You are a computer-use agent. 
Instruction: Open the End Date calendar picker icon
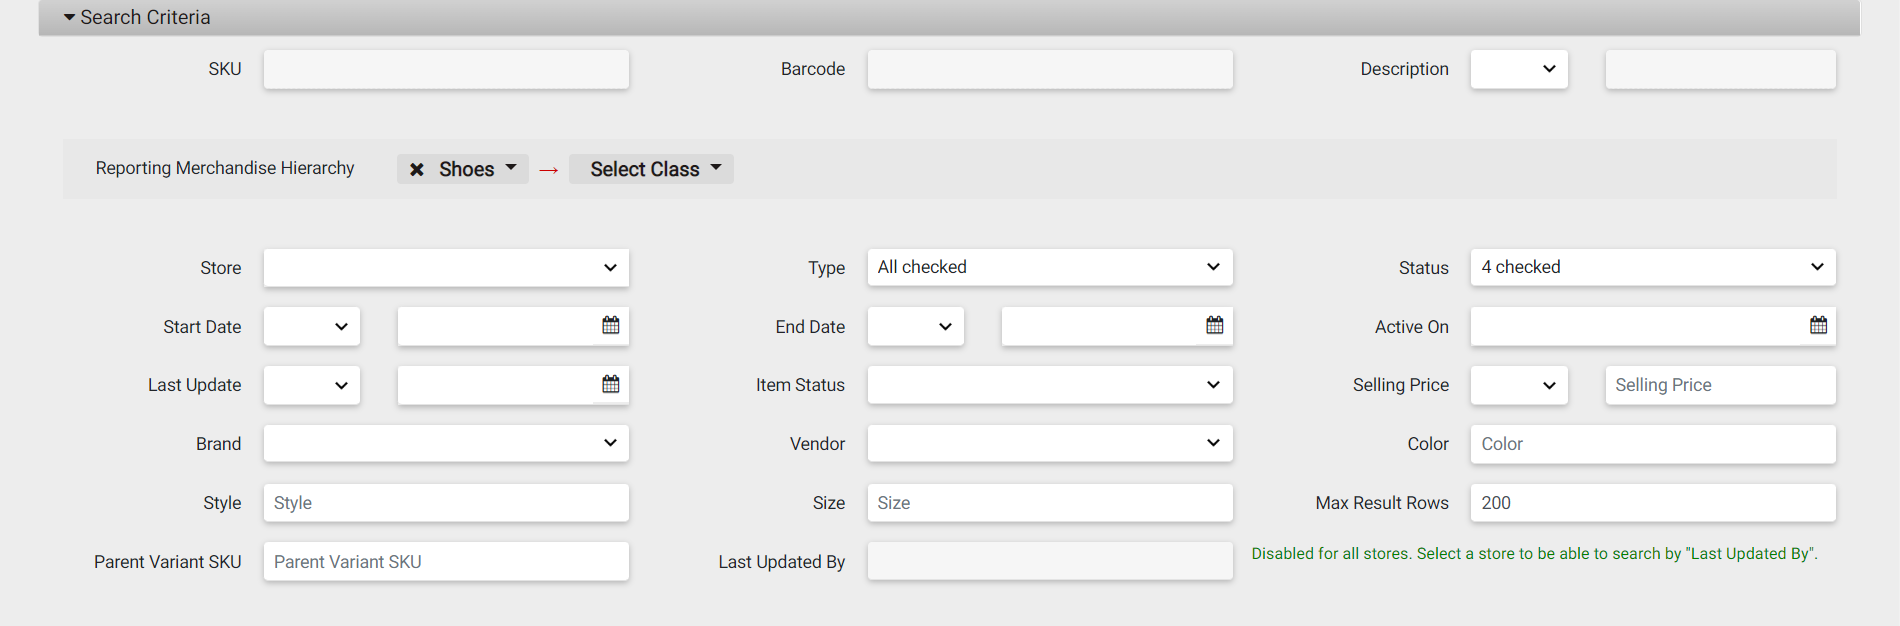[1214, 325]
